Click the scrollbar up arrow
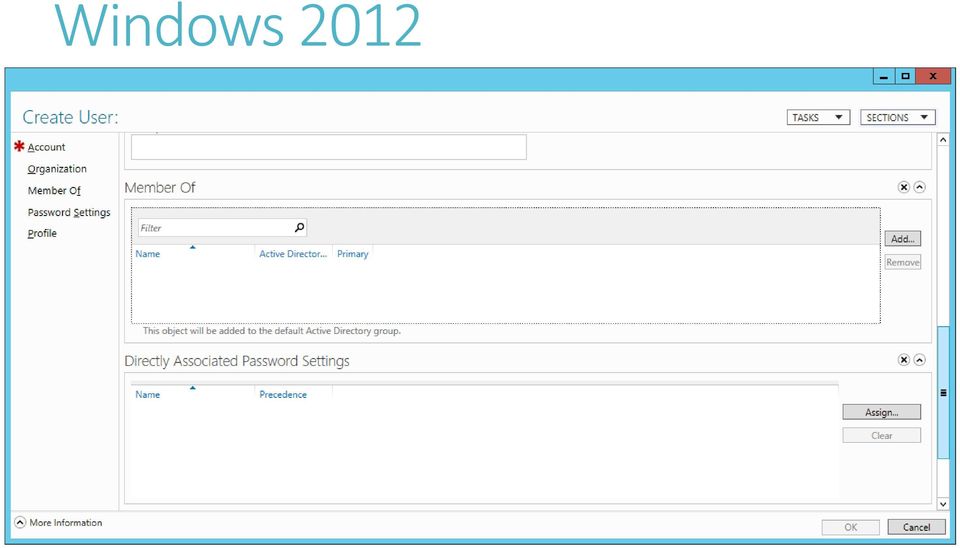The height and width of the screenshot is (548, 960). pos(943,140)
